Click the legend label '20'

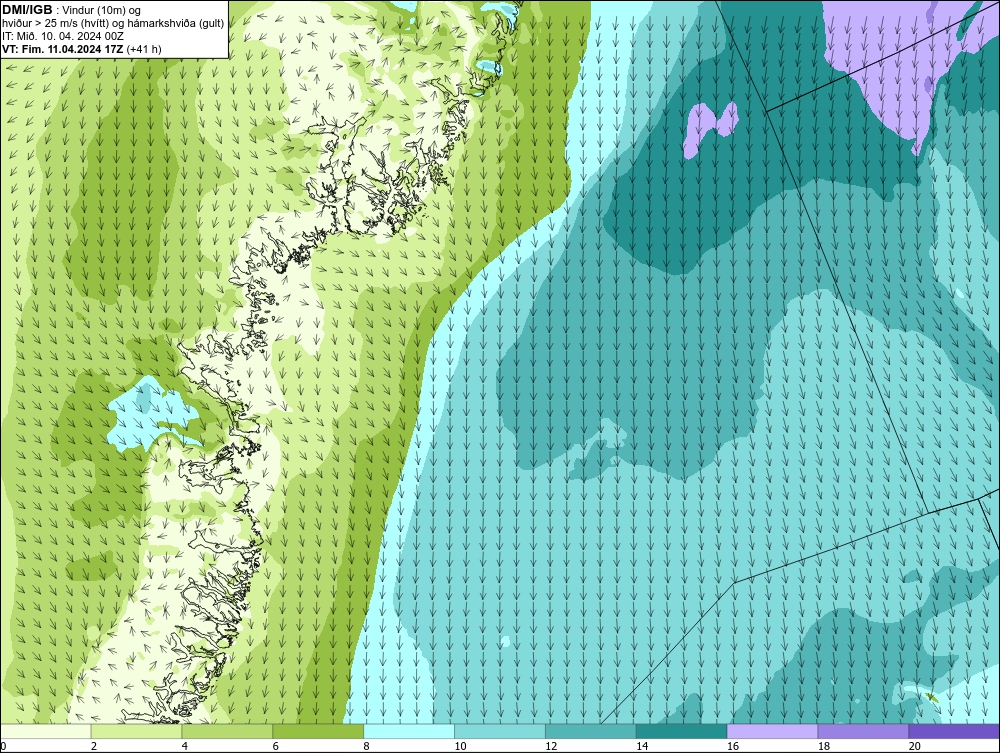[x=915, y=746]
